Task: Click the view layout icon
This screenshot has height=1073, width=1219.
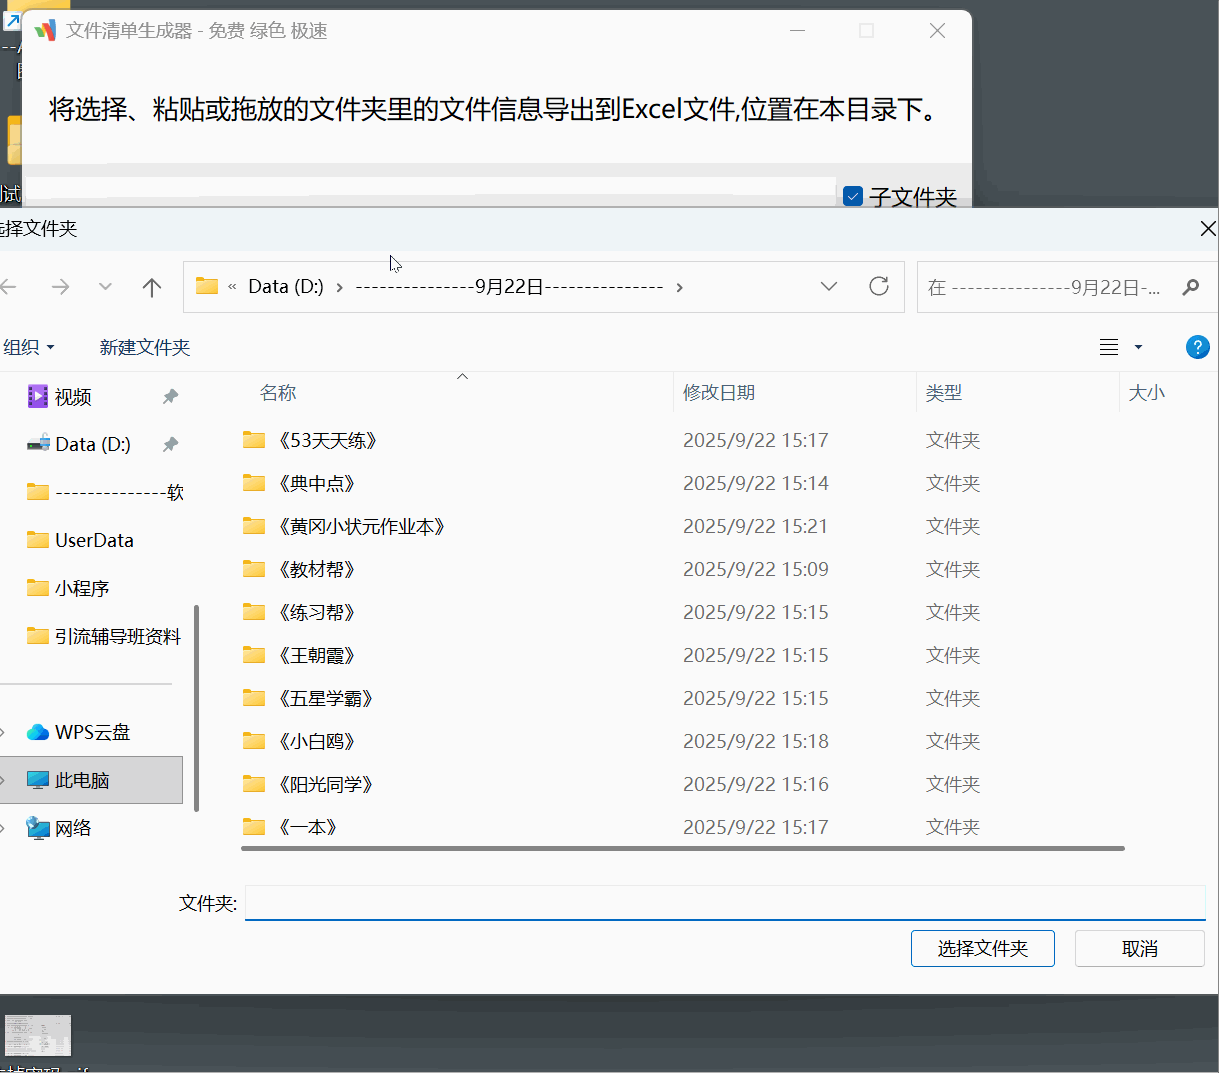Action: pos(1108,347)
